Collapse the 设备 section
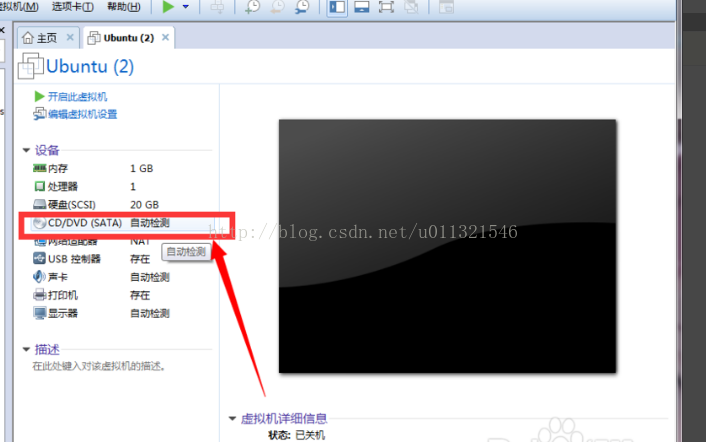This screenshot has width=706, height=442. click(x=26, y=150)
